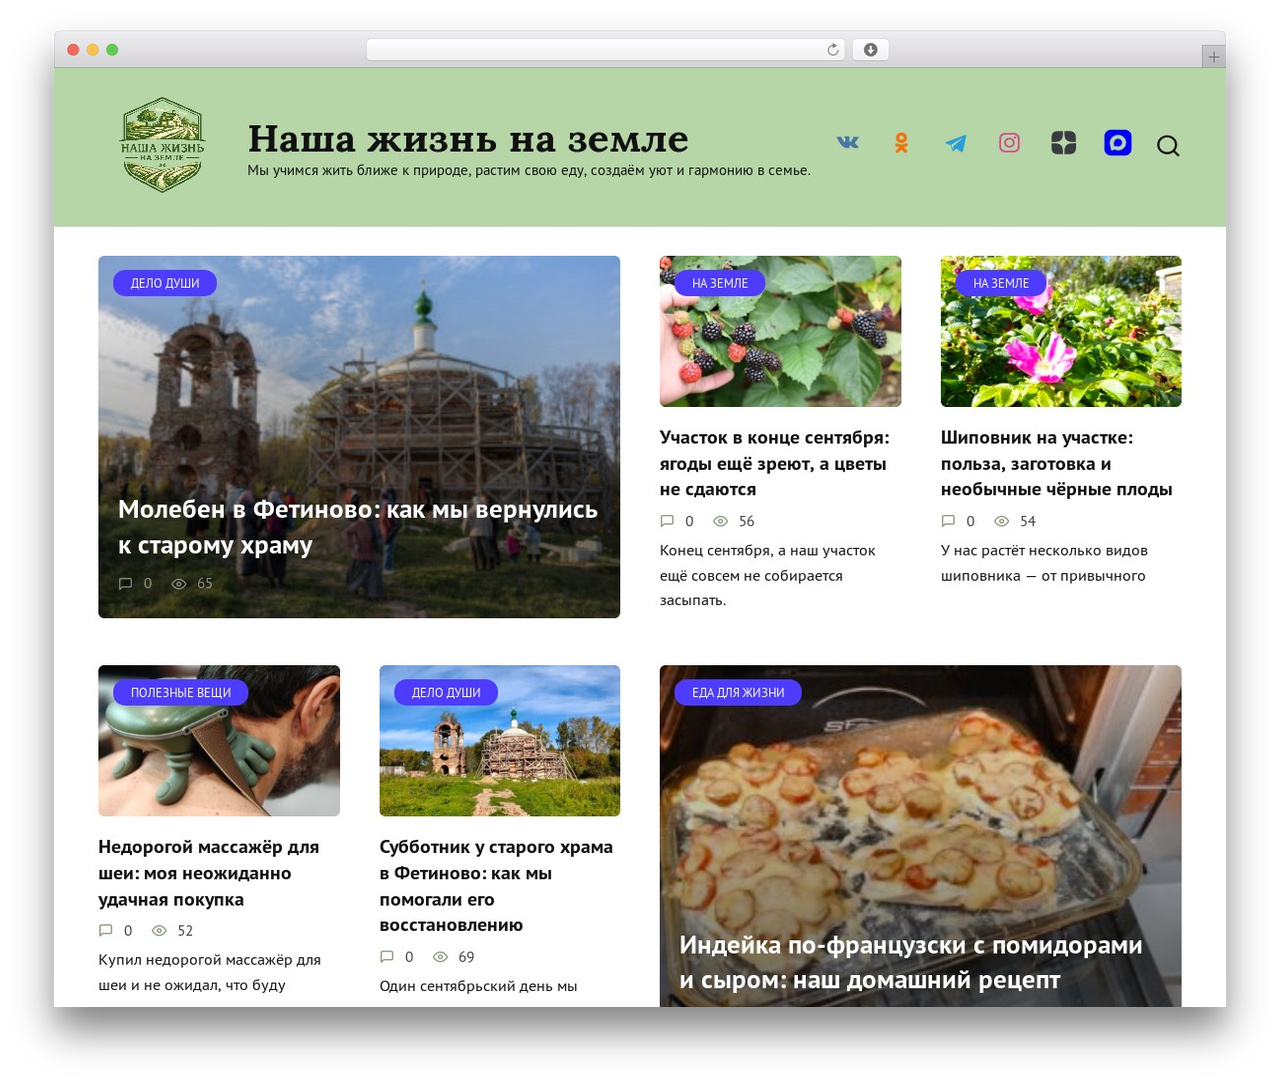Reload page via browser refresh icon

tap(833, 50)
